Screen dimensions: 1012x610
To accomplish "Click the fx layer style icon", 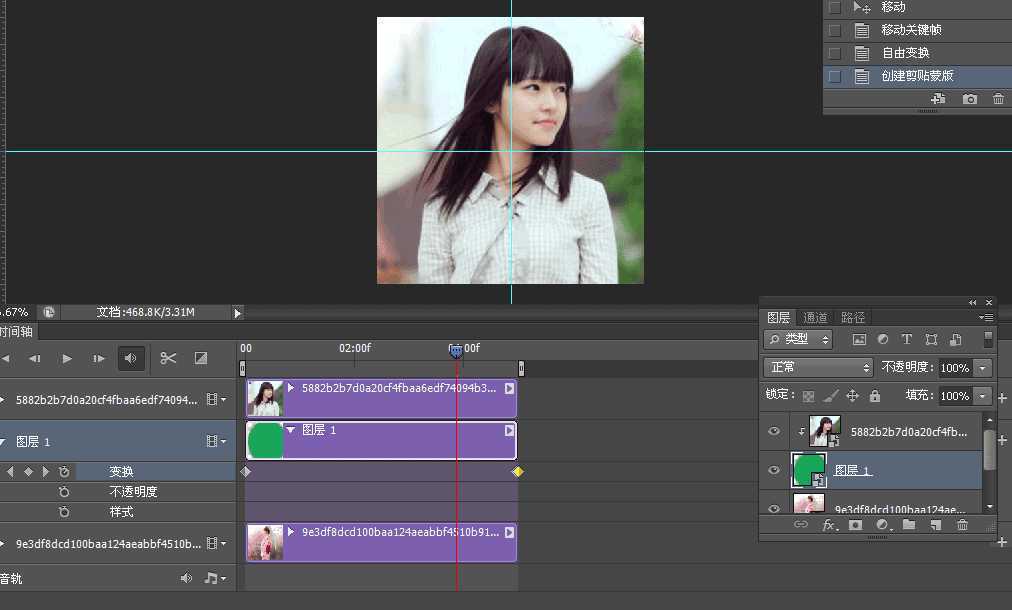I will point(829,524).
